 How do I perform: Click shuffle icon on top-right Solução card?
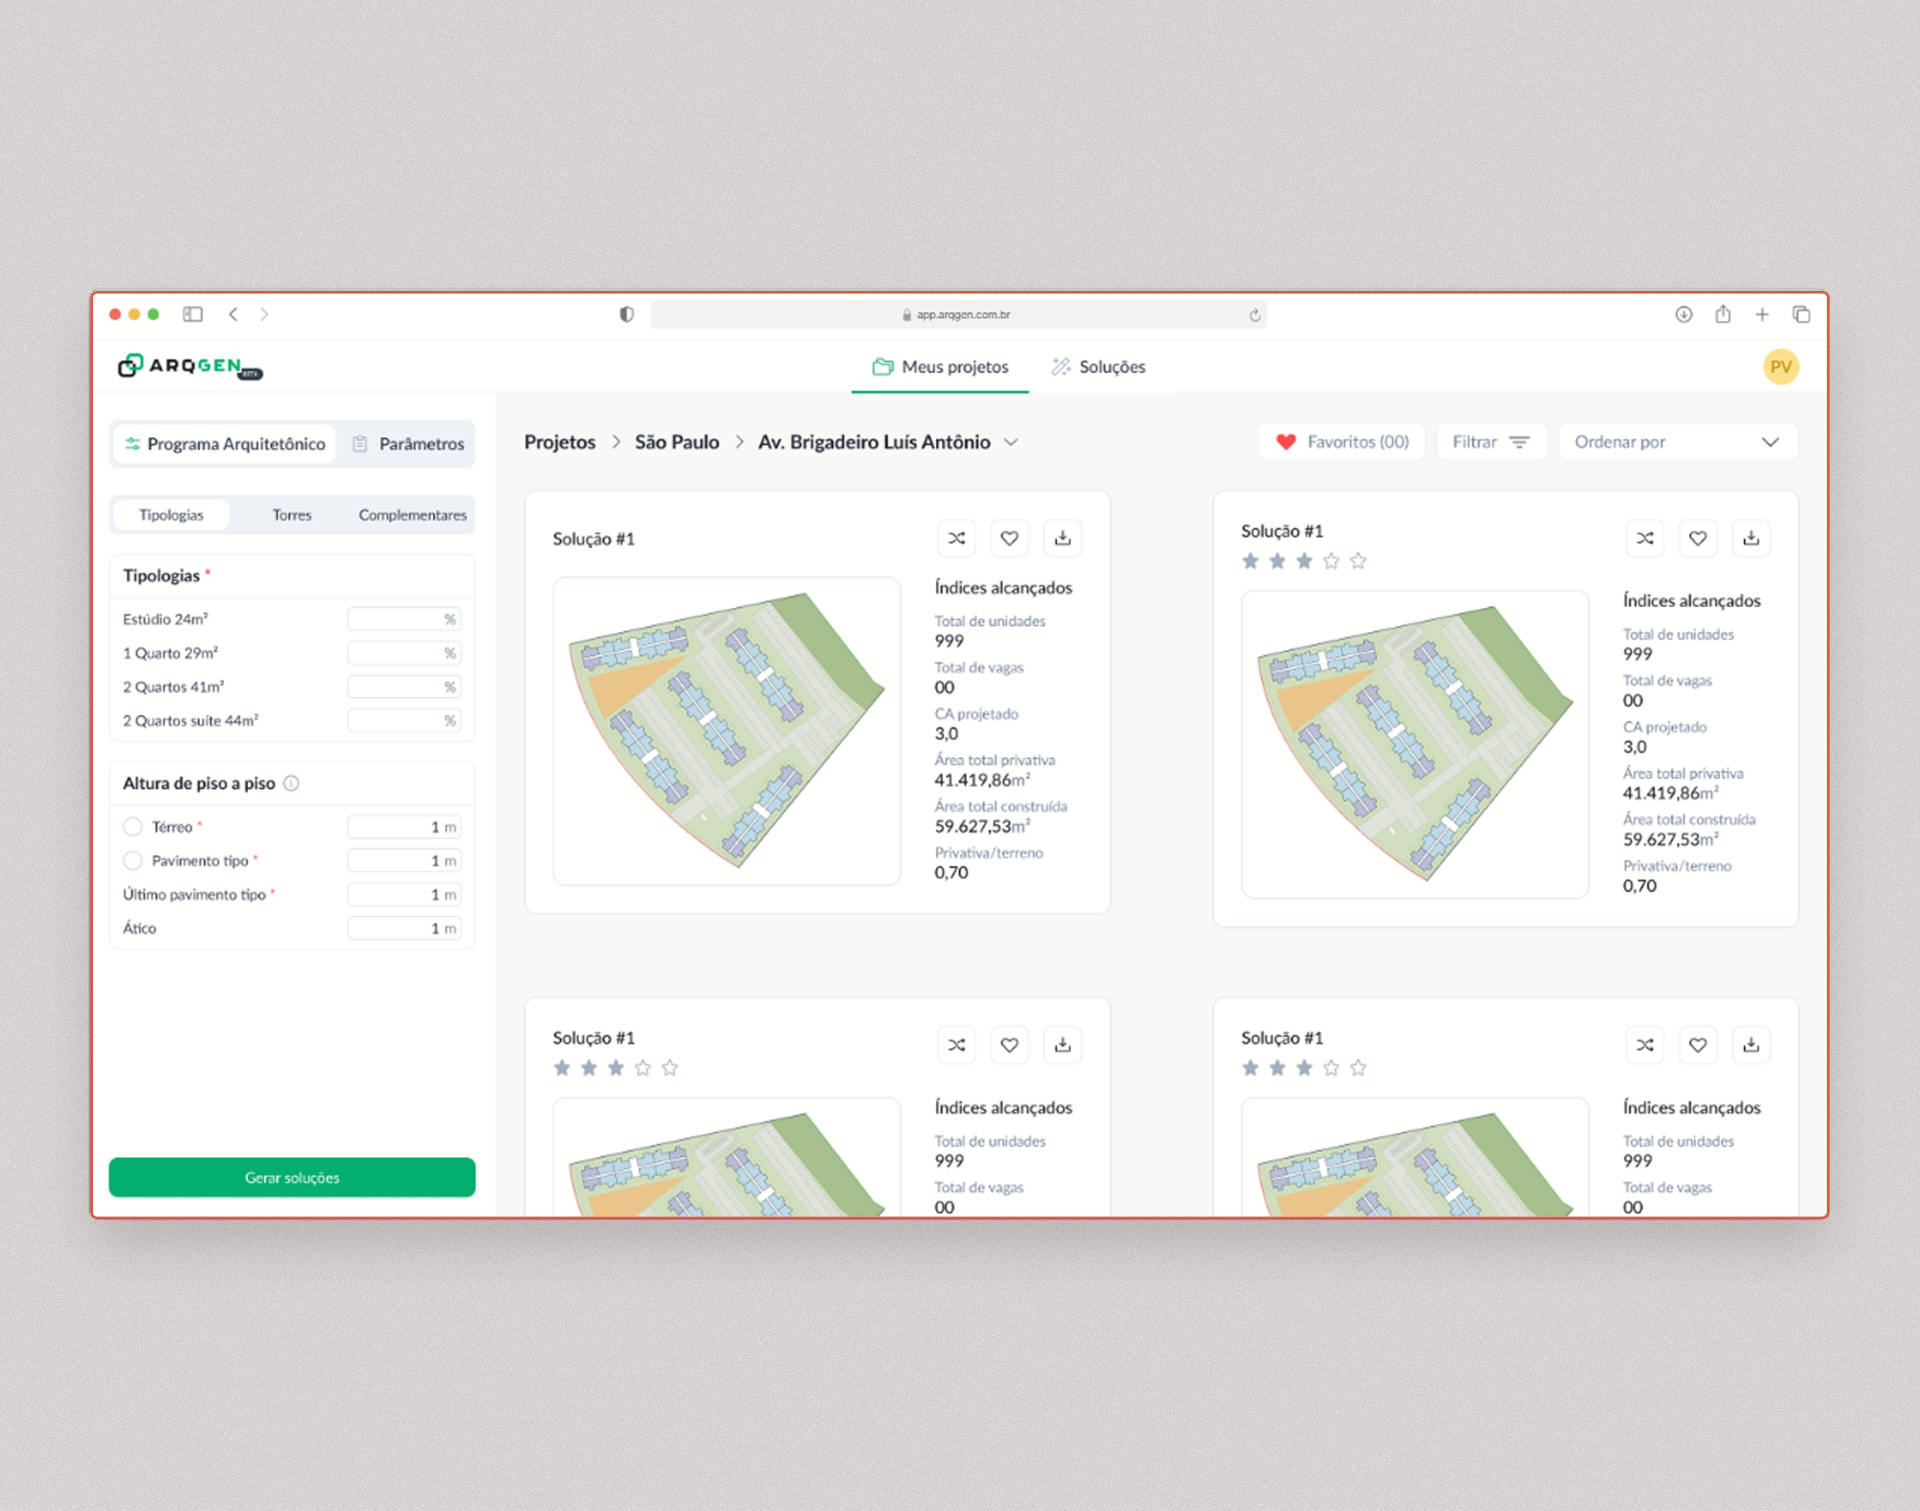pos(1644,538)
